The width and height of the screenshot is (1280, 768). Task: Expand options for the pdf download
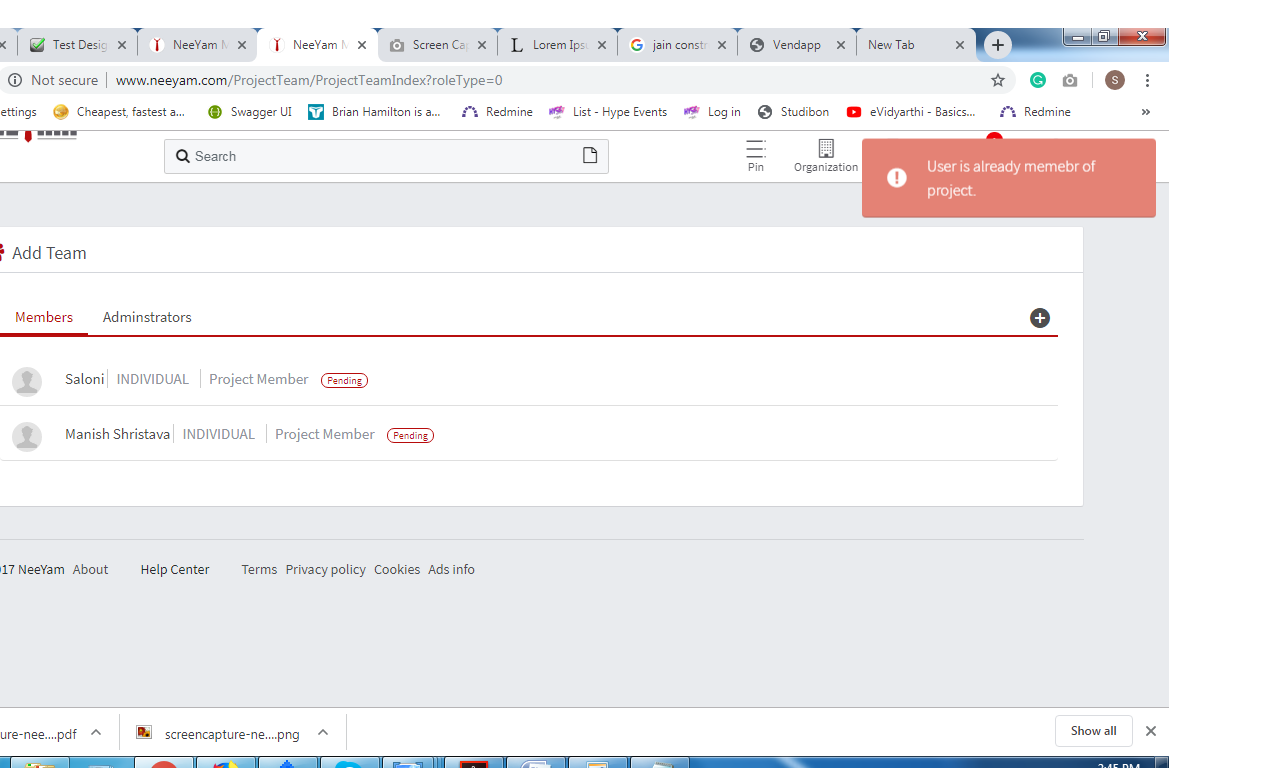pos(96,733)
